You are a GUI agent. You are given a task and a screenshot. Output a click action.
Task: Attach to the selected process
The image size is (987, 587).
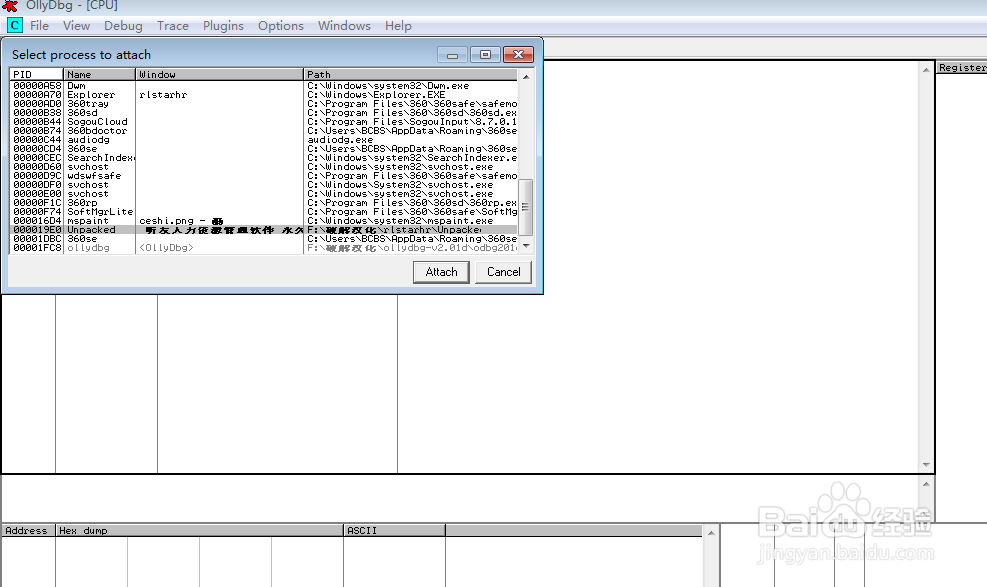click(441, 272)
